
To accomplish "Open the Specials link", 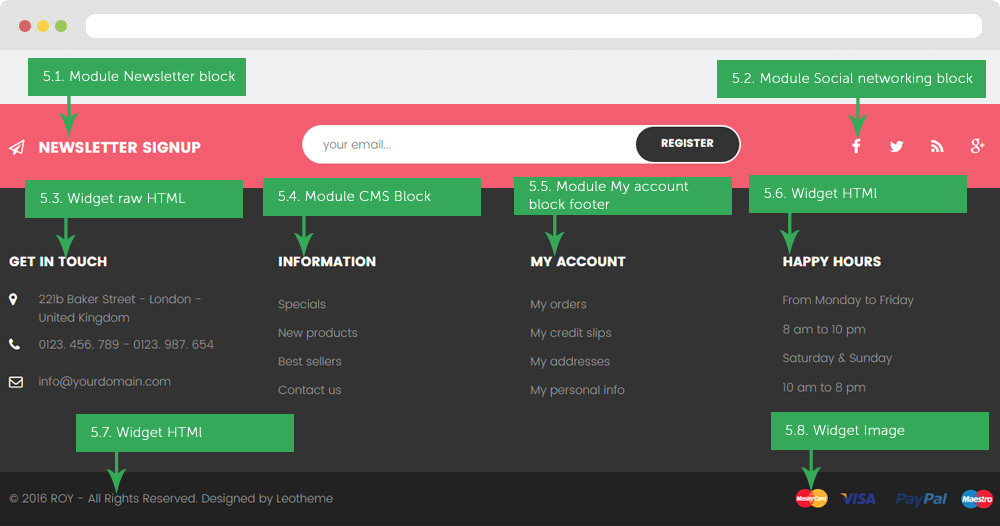I will point(302,304).
